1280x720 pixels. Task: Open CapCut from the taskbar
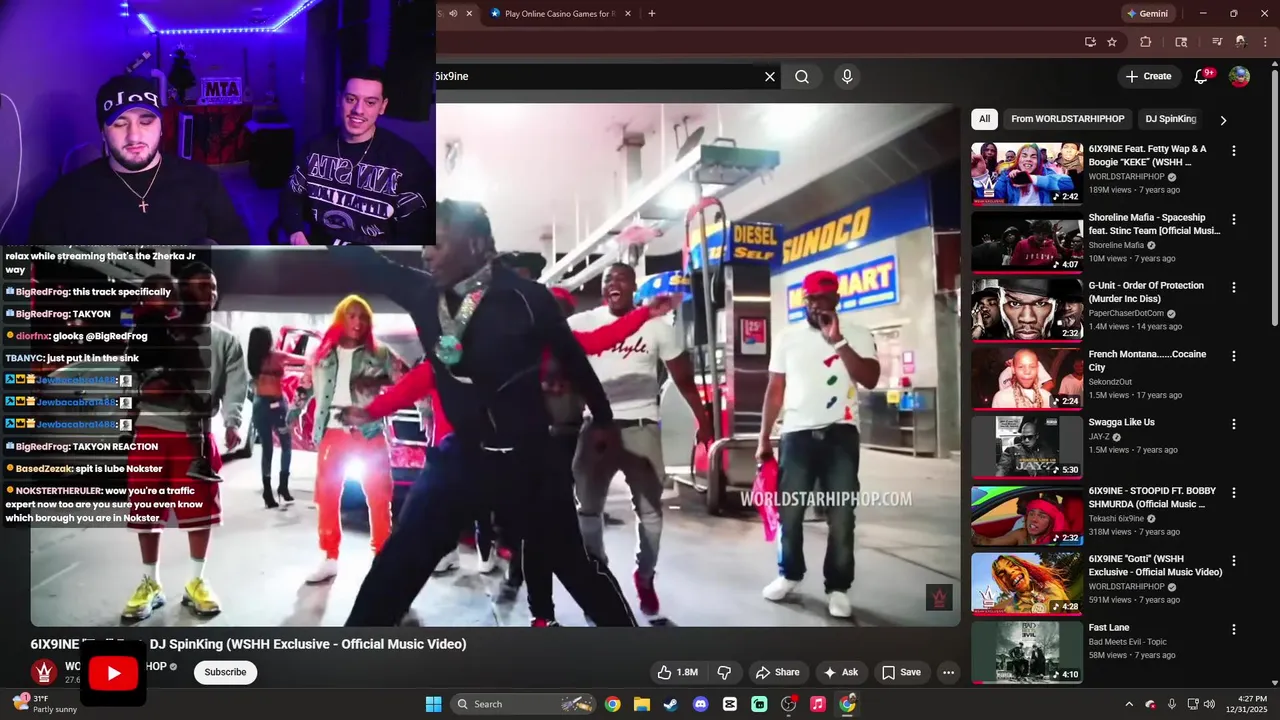(730, 704)
